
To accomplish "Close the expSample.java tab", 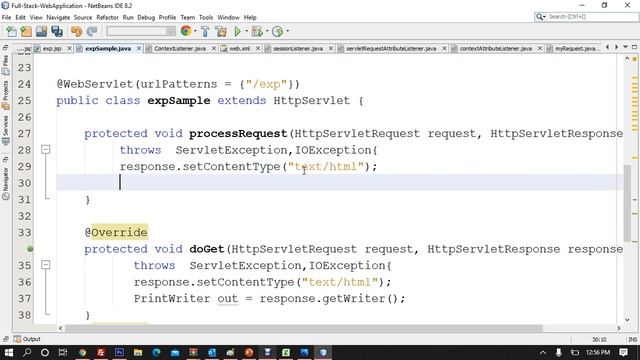I will [139, 48].
